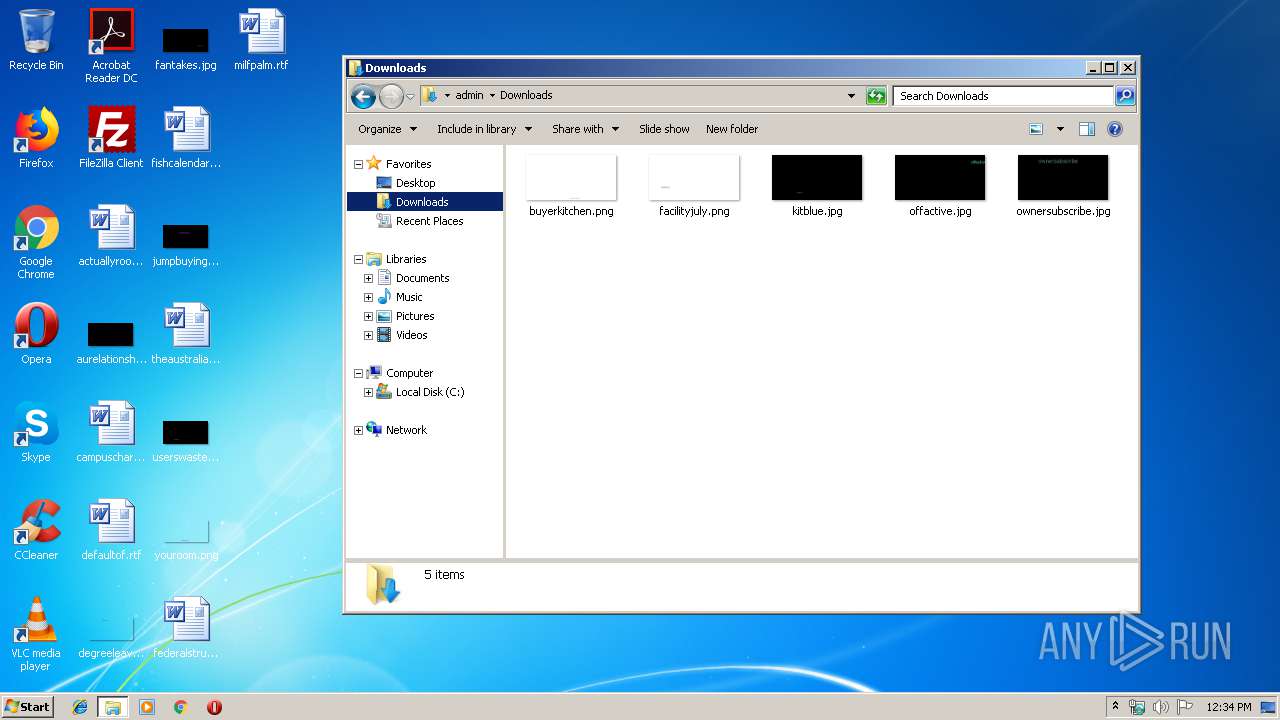
Task: Select Recent Places in navigation pane
Action: [x=429, y=221]
